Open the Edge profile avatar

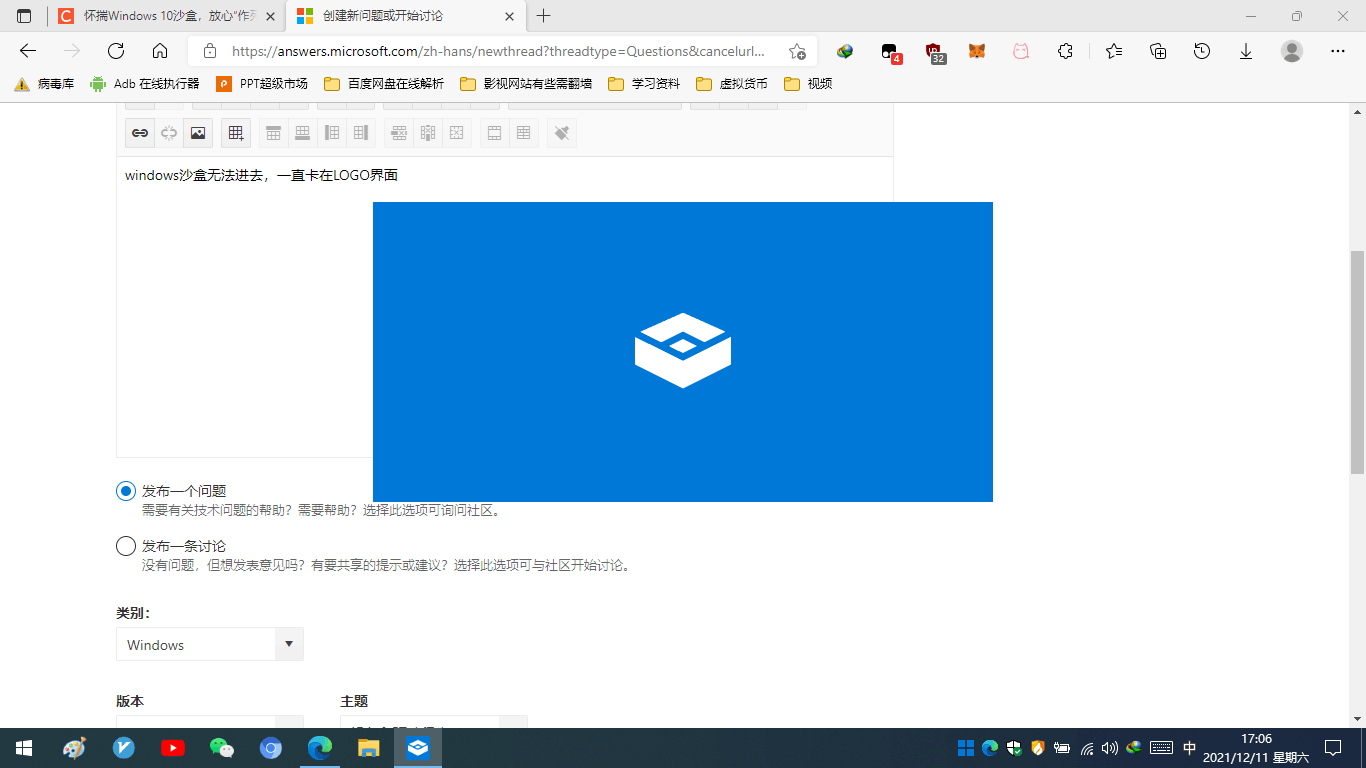click(1292, 51)
